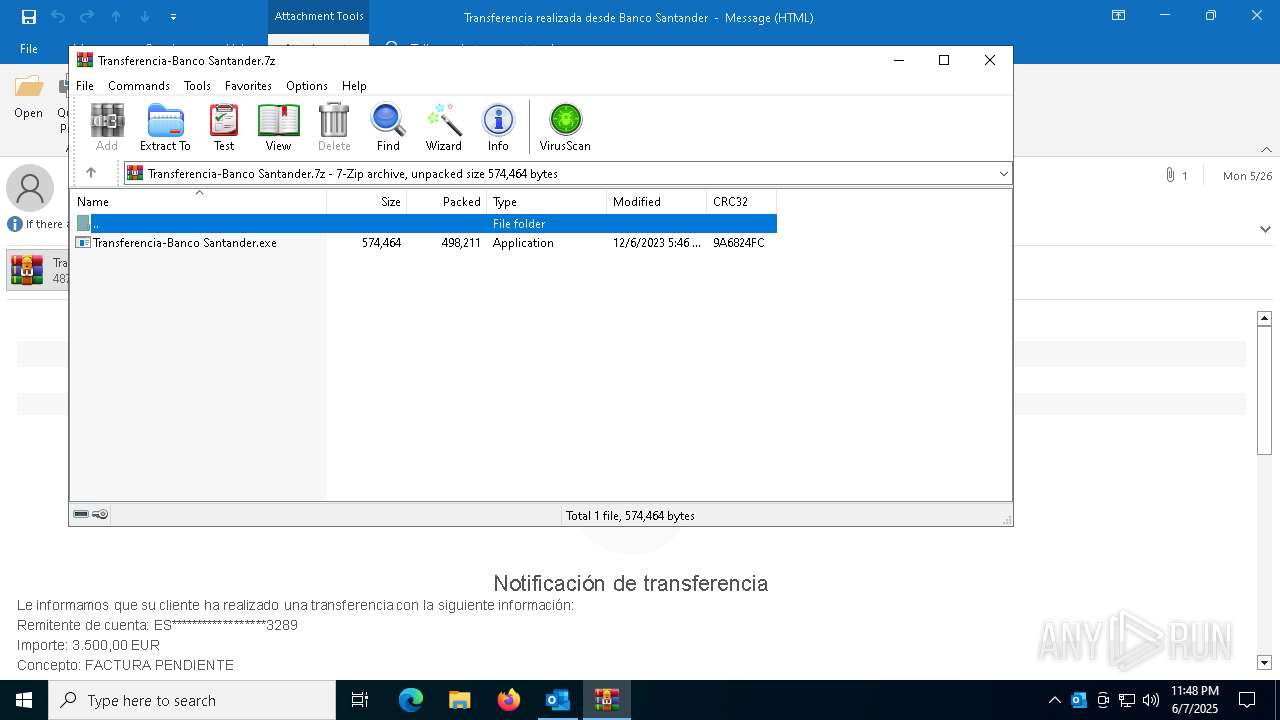
Task: Expand the archive path dropdown
Action: click(1004, 173)
